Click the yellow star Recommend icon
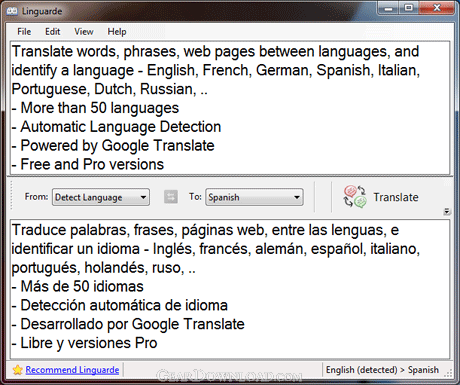Image resolution: width=460 pixels, height=385 pixels. point(18,370)
